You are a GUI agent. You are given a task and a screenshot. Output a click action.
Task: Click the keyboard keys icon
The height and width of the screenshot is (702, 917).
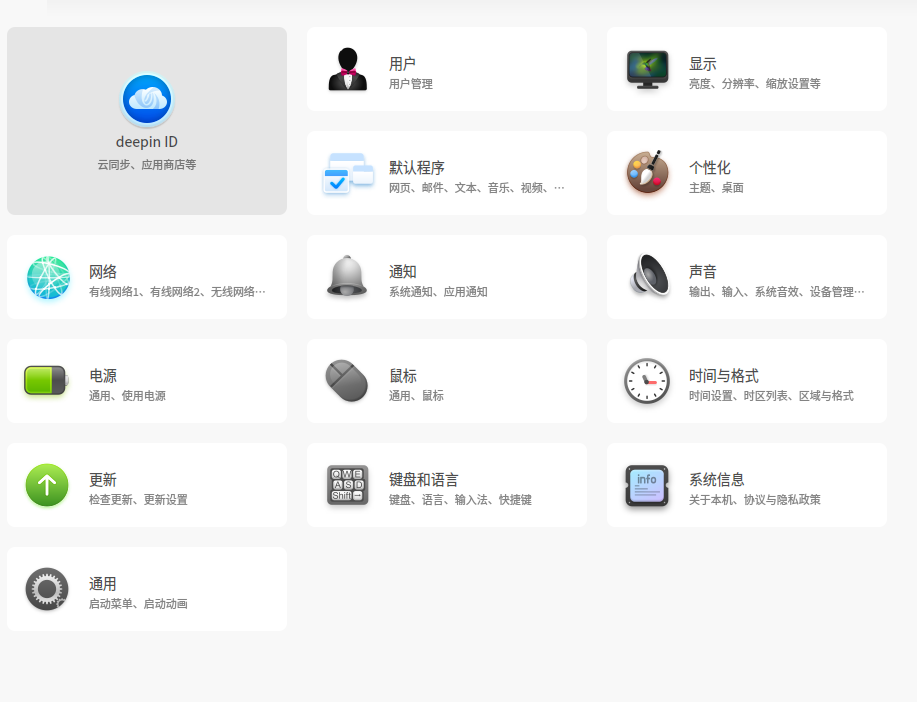[x=347, y=485]
